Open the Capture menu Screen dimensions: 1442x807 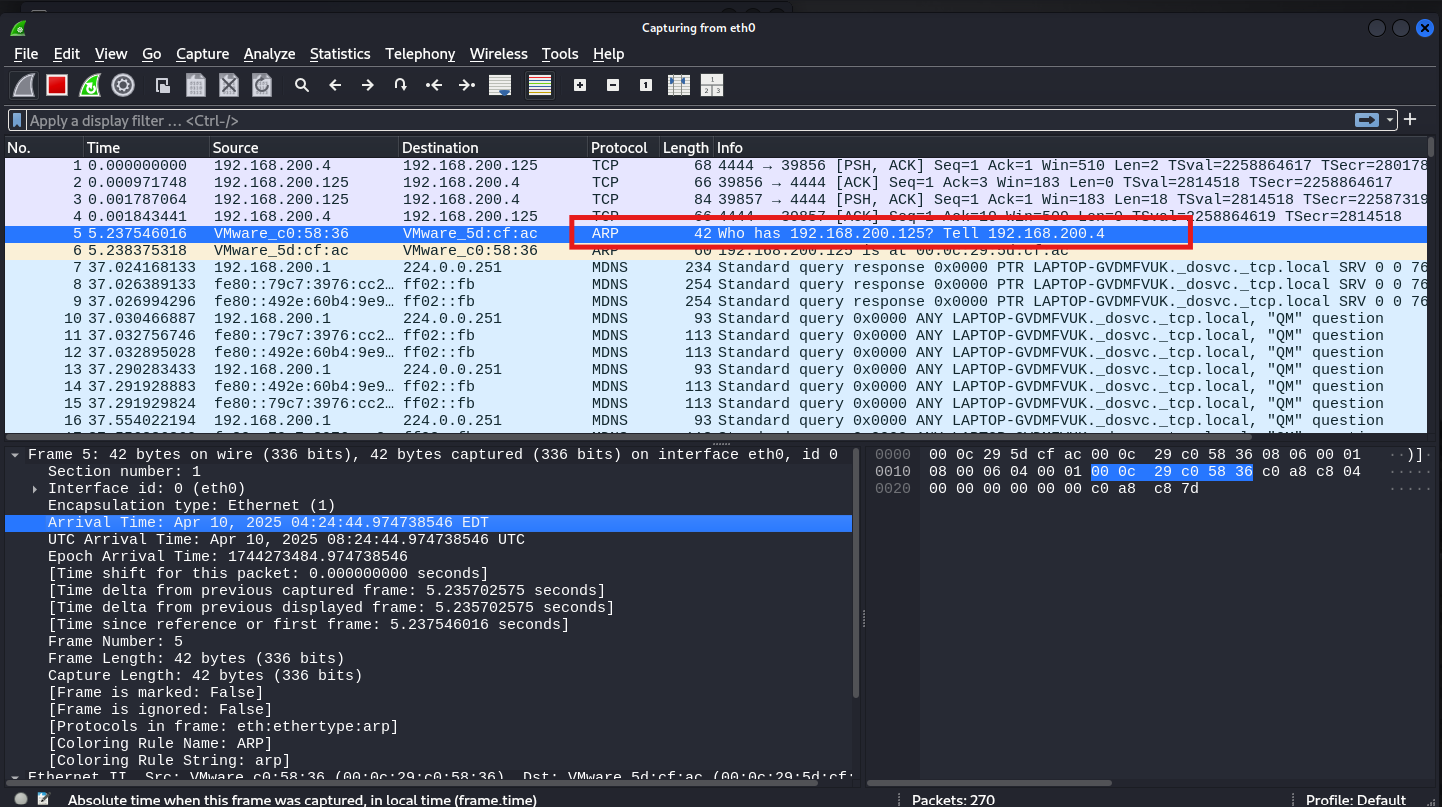[x=203, y=54]
